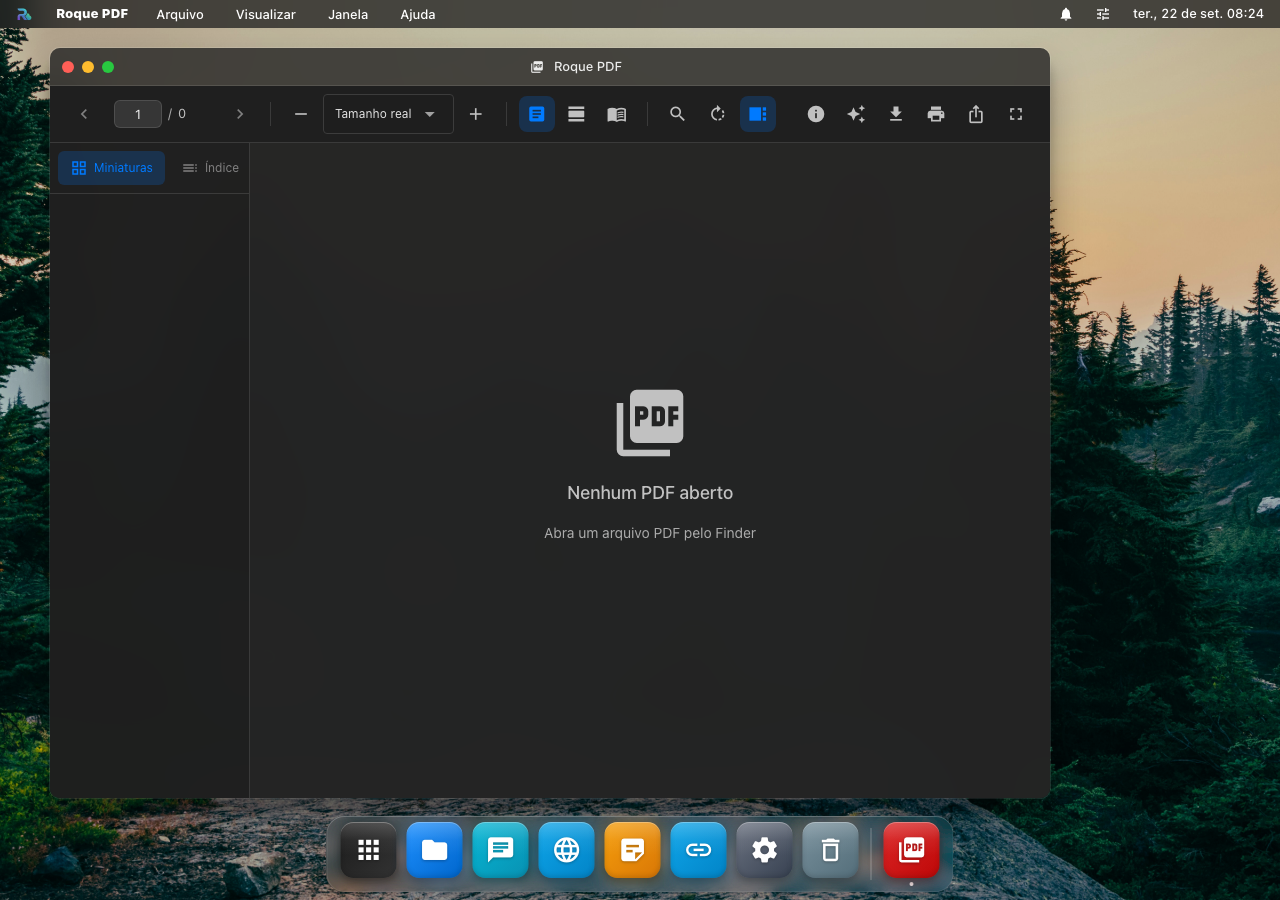The image size is (1280, 900).
Task: Open the messages chat app in dock
Action: (x=501, y=850)
